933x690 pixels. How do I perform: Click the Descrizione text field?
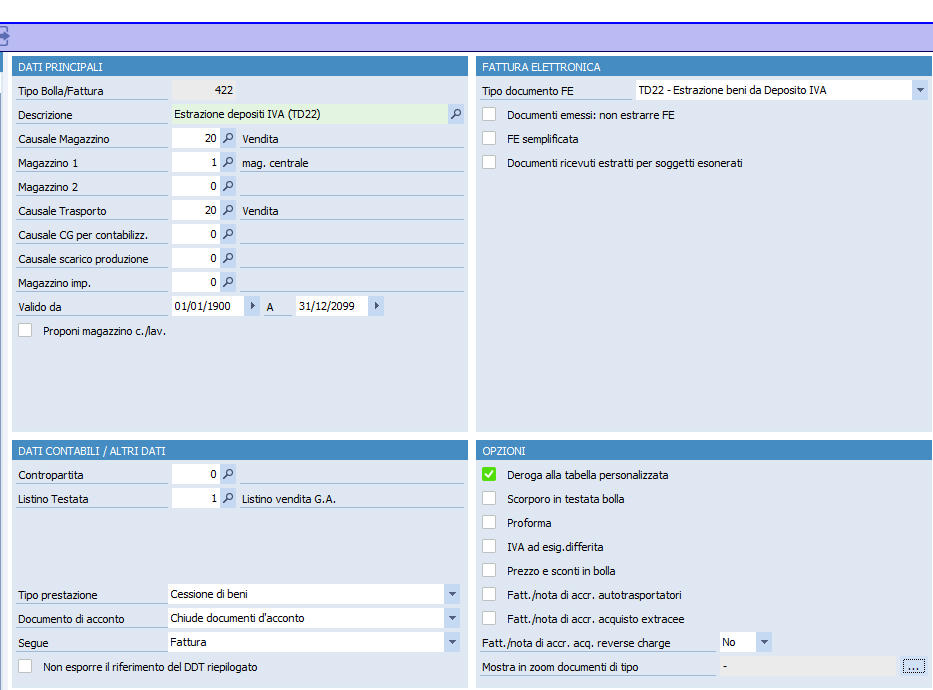[309, 114]
